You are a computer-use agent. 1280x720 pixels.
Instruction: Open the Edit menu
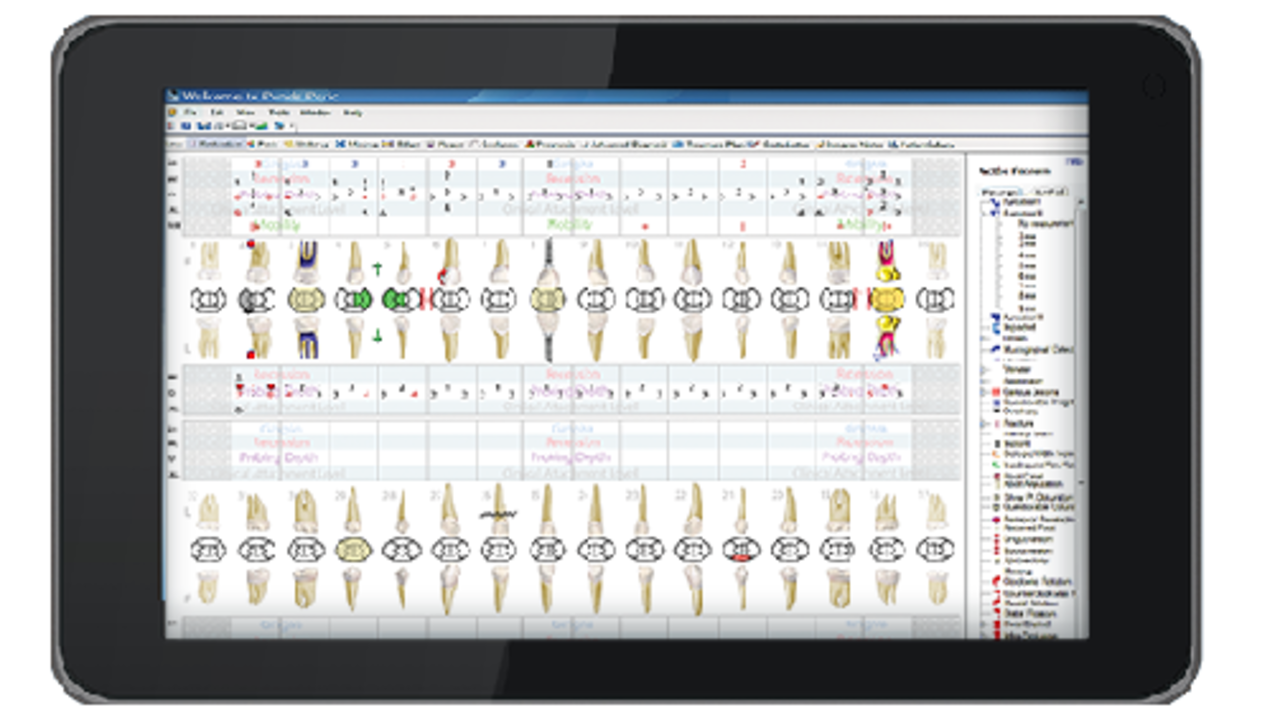218,112
